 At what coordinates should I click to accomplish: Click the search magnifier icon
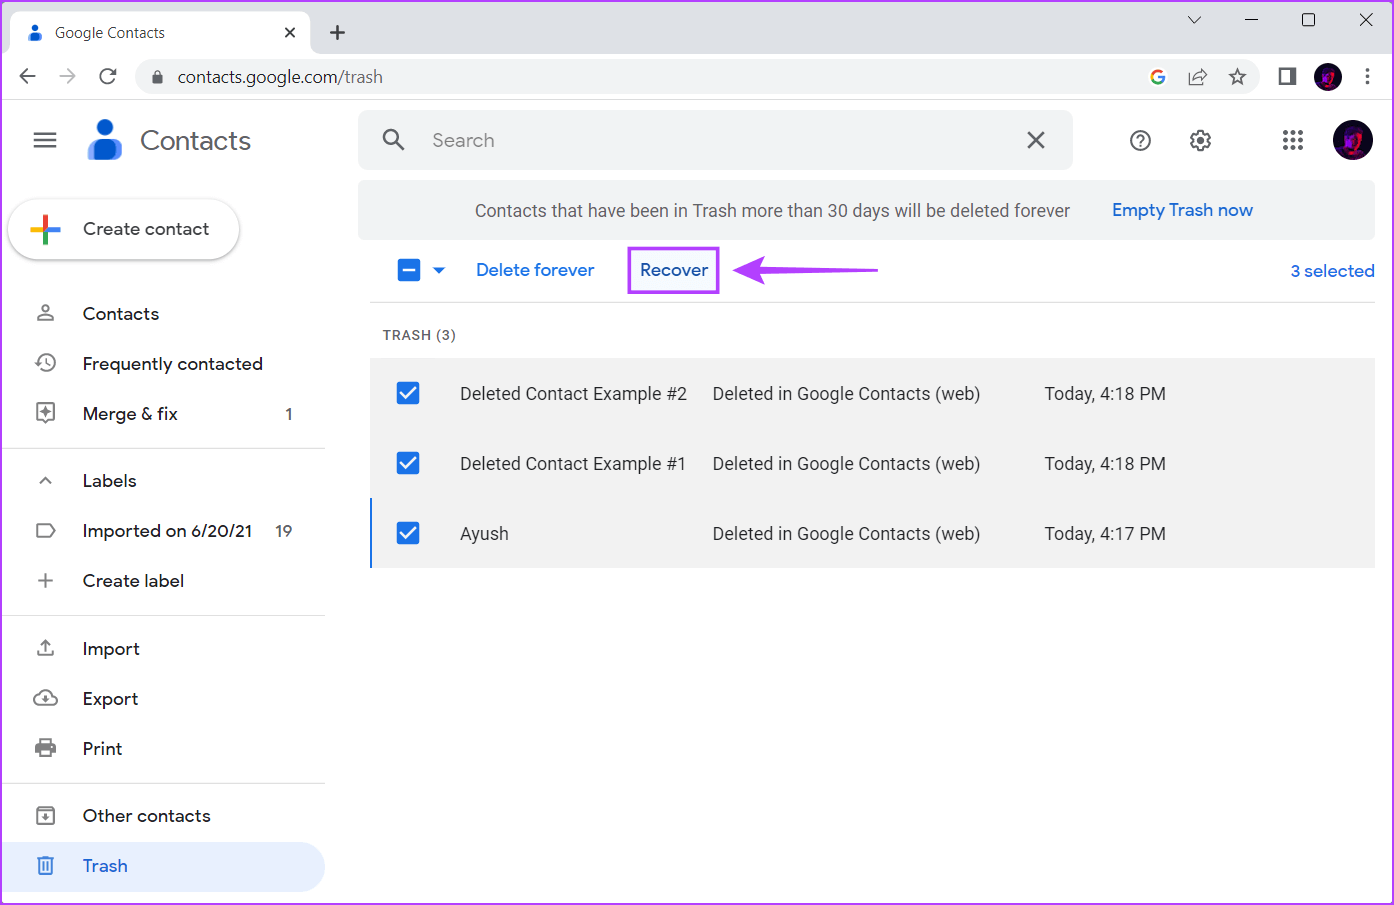[394, 140]
